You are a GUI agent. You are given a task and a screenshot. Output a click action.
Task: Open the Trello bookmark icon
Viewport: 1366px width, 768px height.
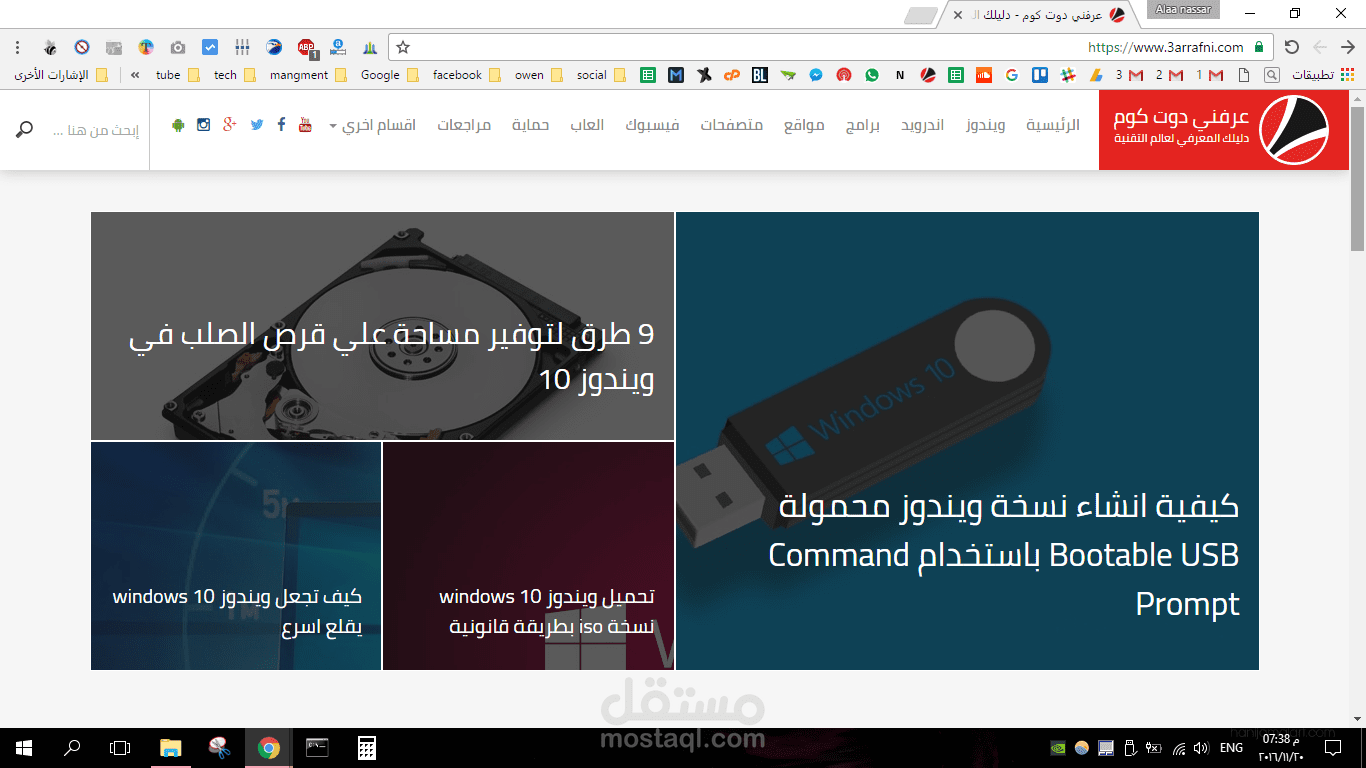(1040, 75)
